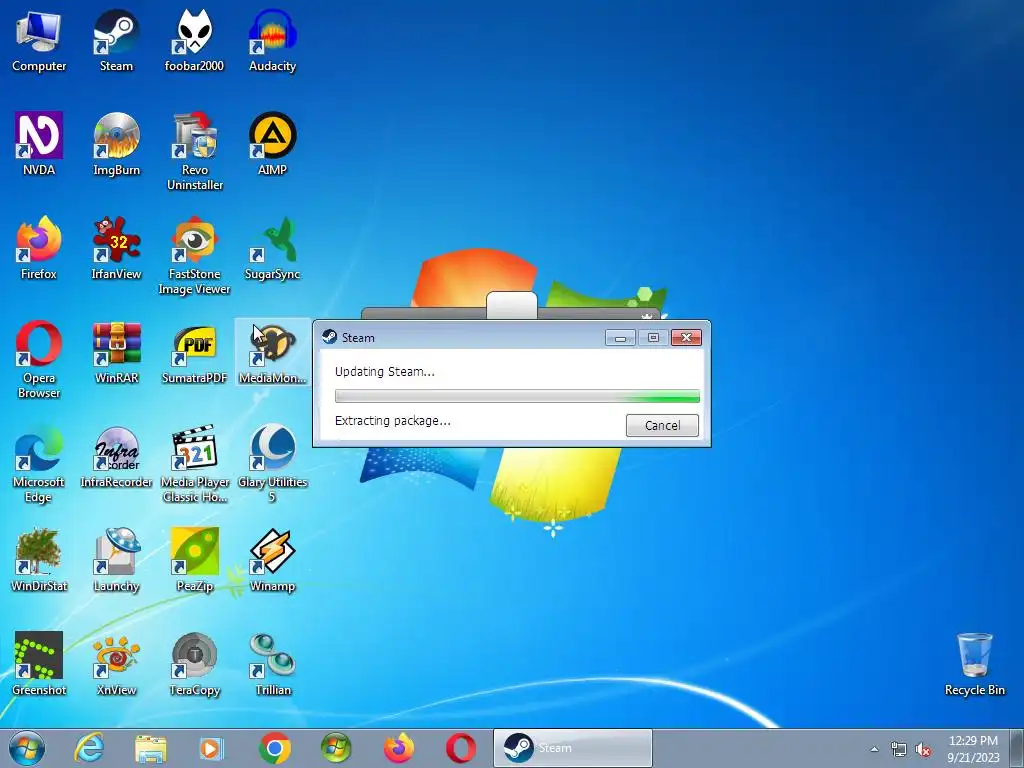Launch Internet Explorer from the taskbar
1024x768 pixels.
click(89, 748)
